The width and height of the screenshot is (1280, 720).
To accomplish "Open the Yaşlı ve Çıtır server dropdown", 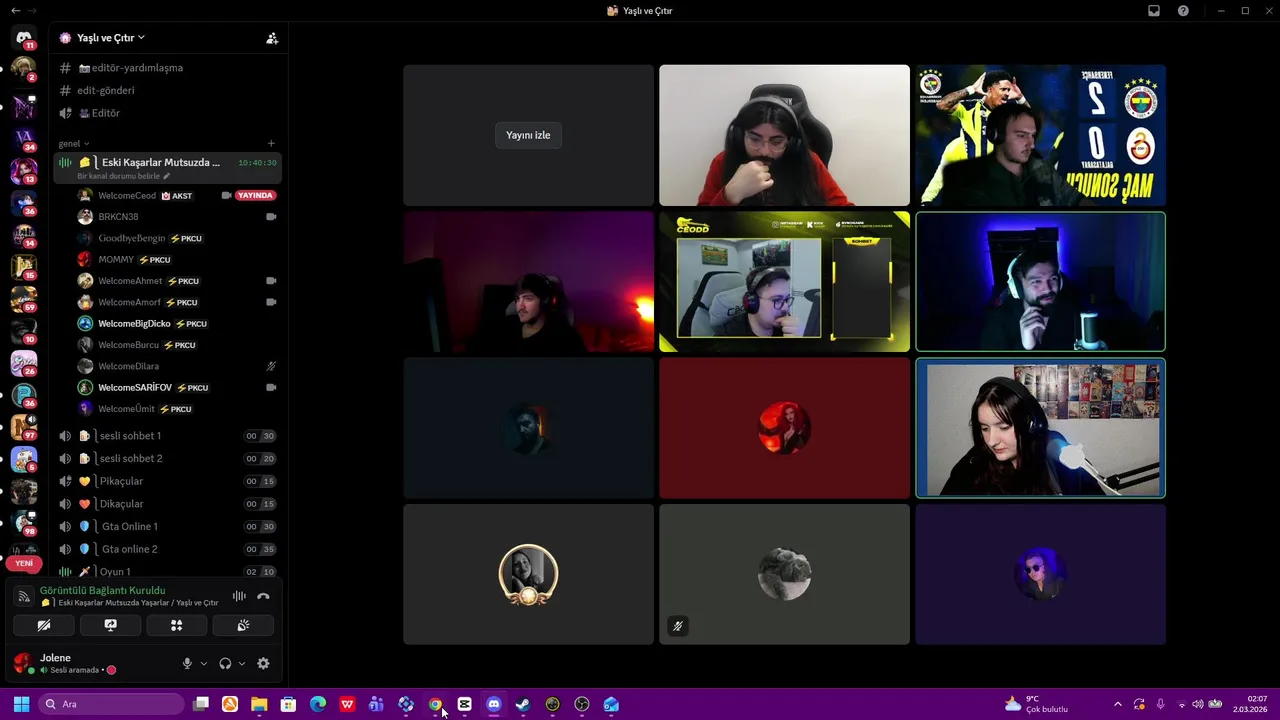I will click(x=110, y=38).
